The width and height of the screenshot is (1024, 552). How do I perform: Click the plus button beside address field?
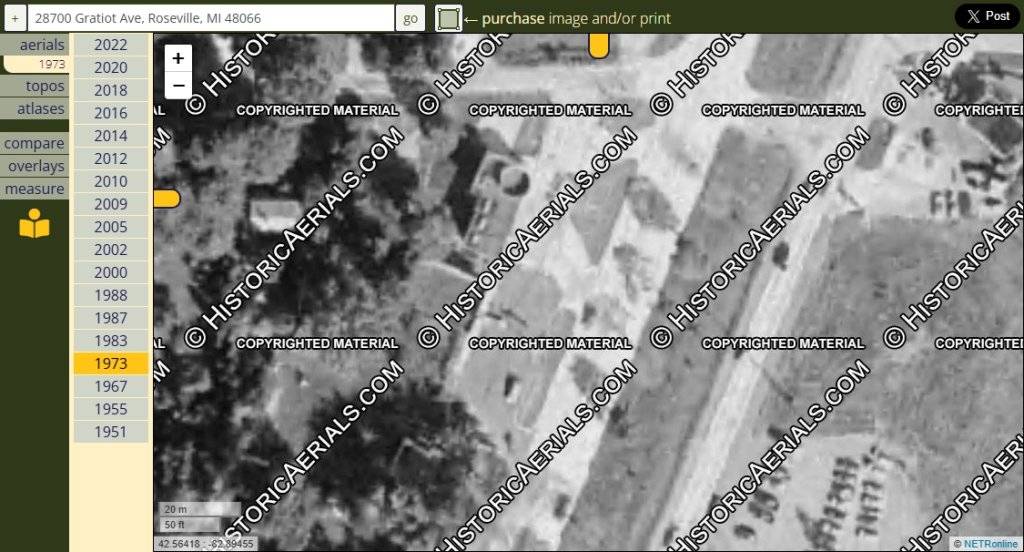(x=14, y=18)
